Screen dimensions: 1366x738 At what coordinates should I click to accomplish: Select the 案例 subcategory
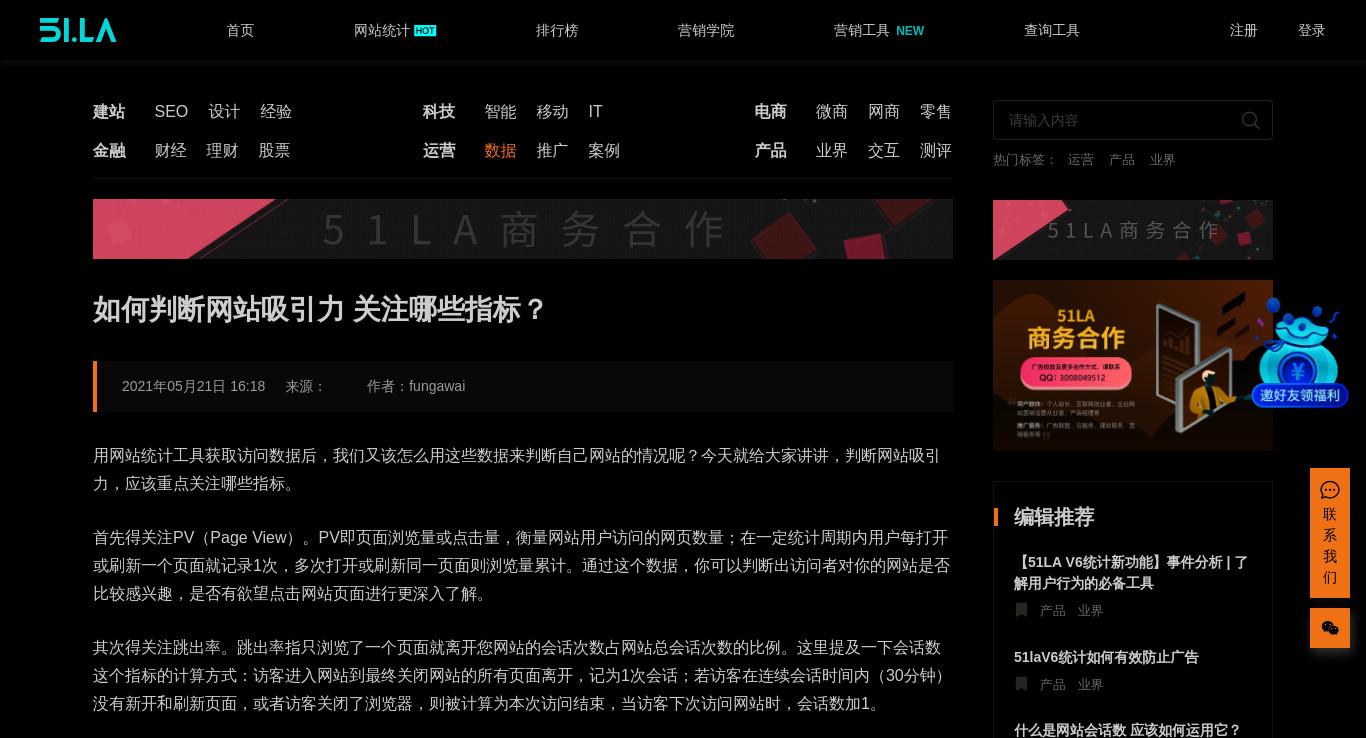604,151
